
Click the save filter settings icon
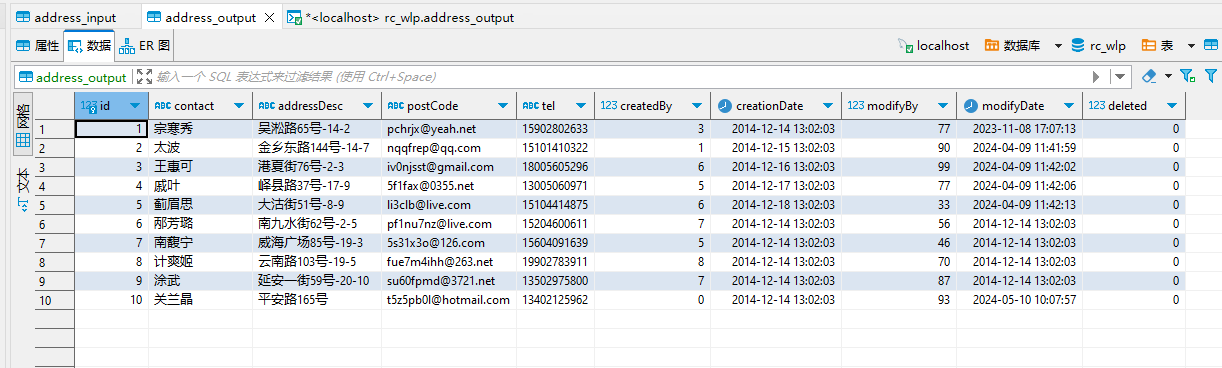(x=1188, y=76)
